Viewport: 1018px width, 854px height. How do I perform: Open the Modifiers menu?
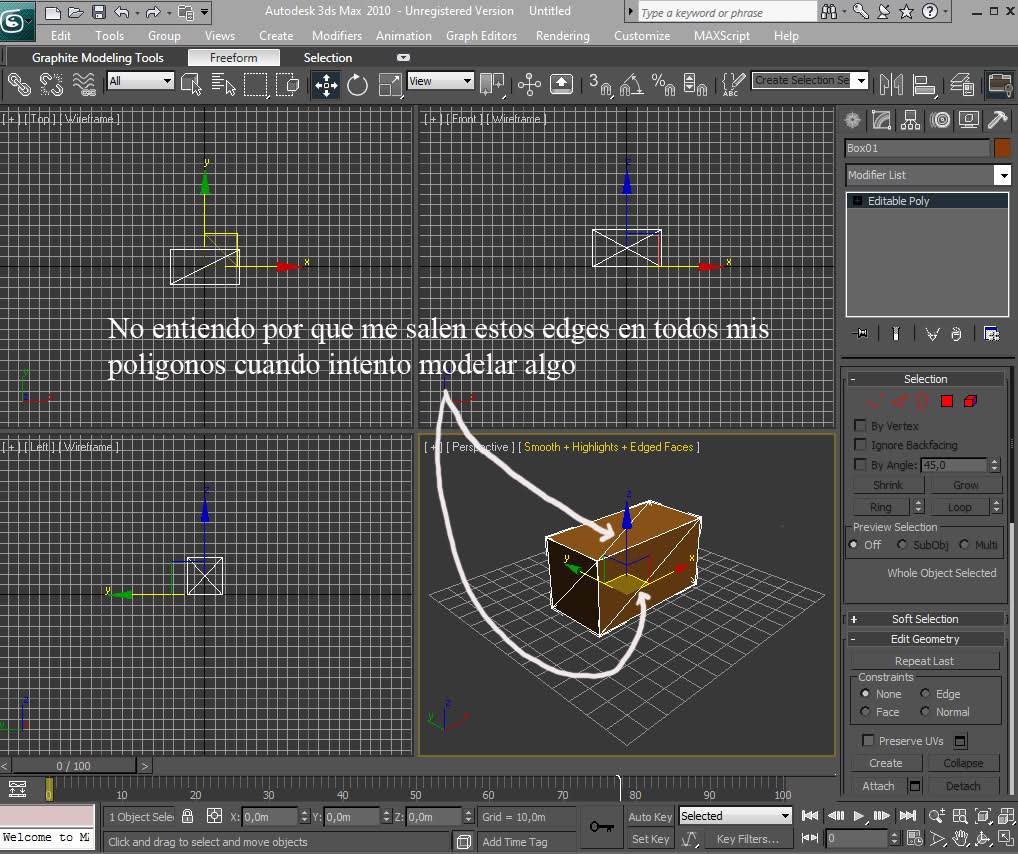336,36
